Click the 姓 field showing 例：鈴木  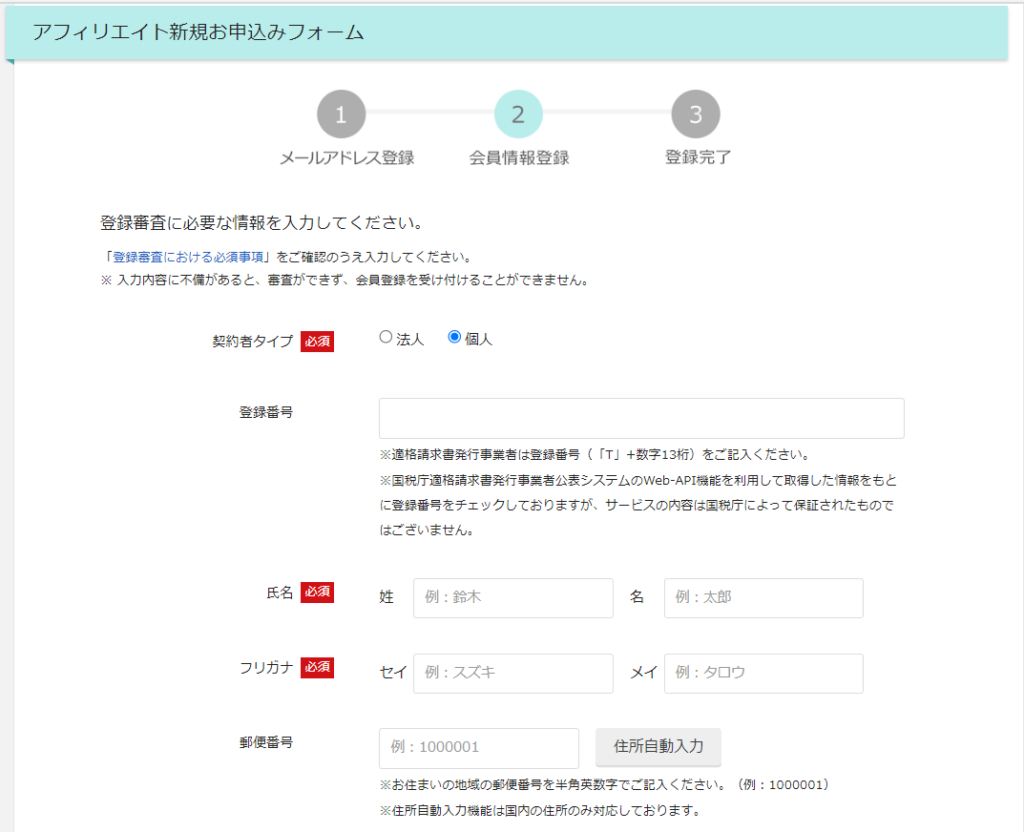tap(513, 598)
